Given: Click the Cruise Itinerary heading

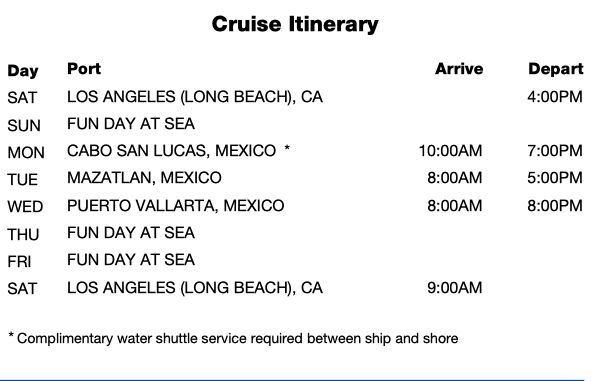Looking at the screenshot, I should coord(295,25).
